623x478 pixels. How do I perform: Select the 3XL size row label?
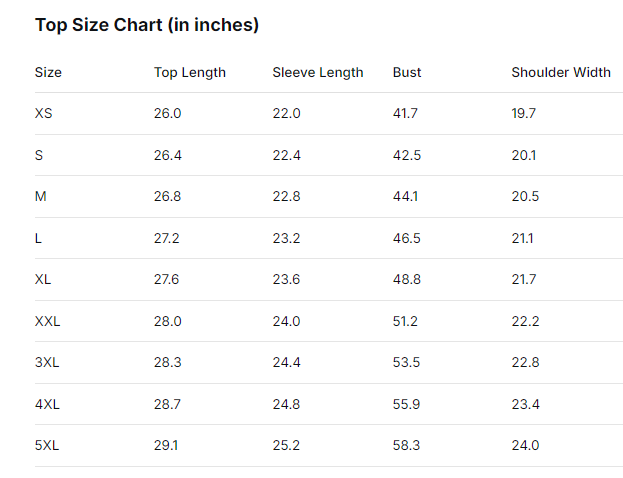(x=47, y=362)
